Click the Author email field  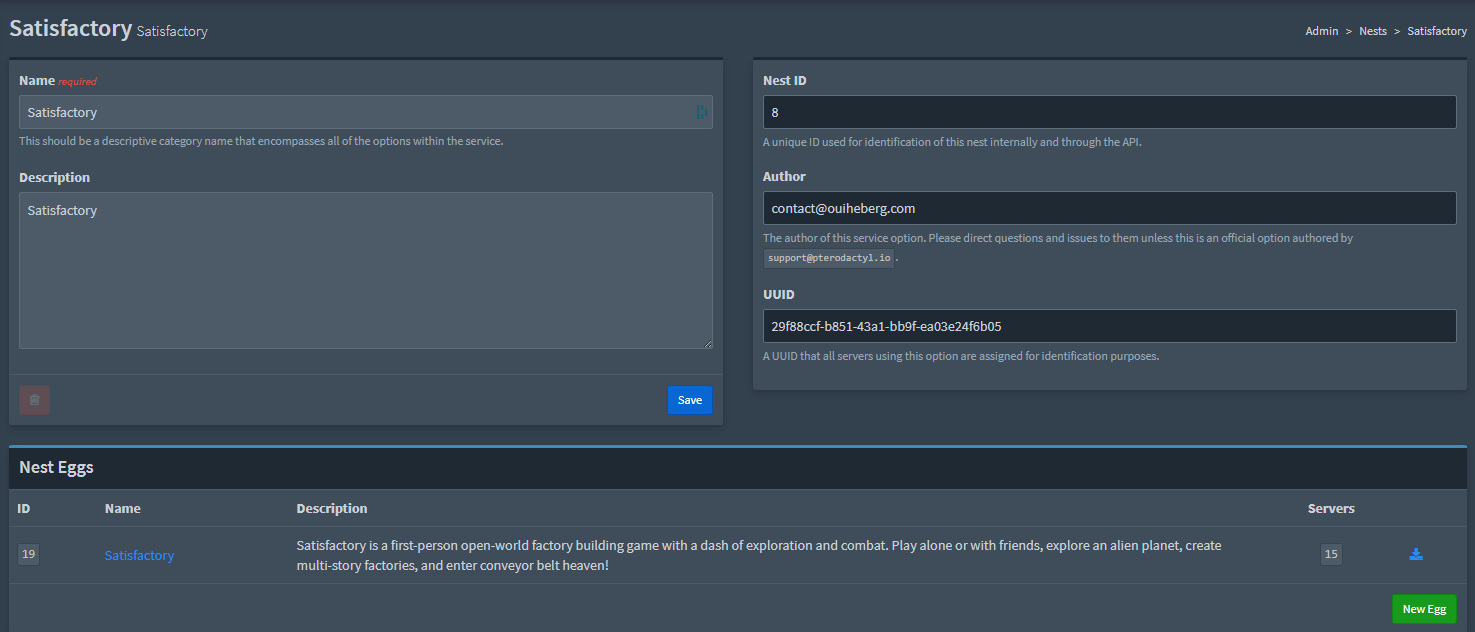pyautogui.click(x=1109, y=208)
